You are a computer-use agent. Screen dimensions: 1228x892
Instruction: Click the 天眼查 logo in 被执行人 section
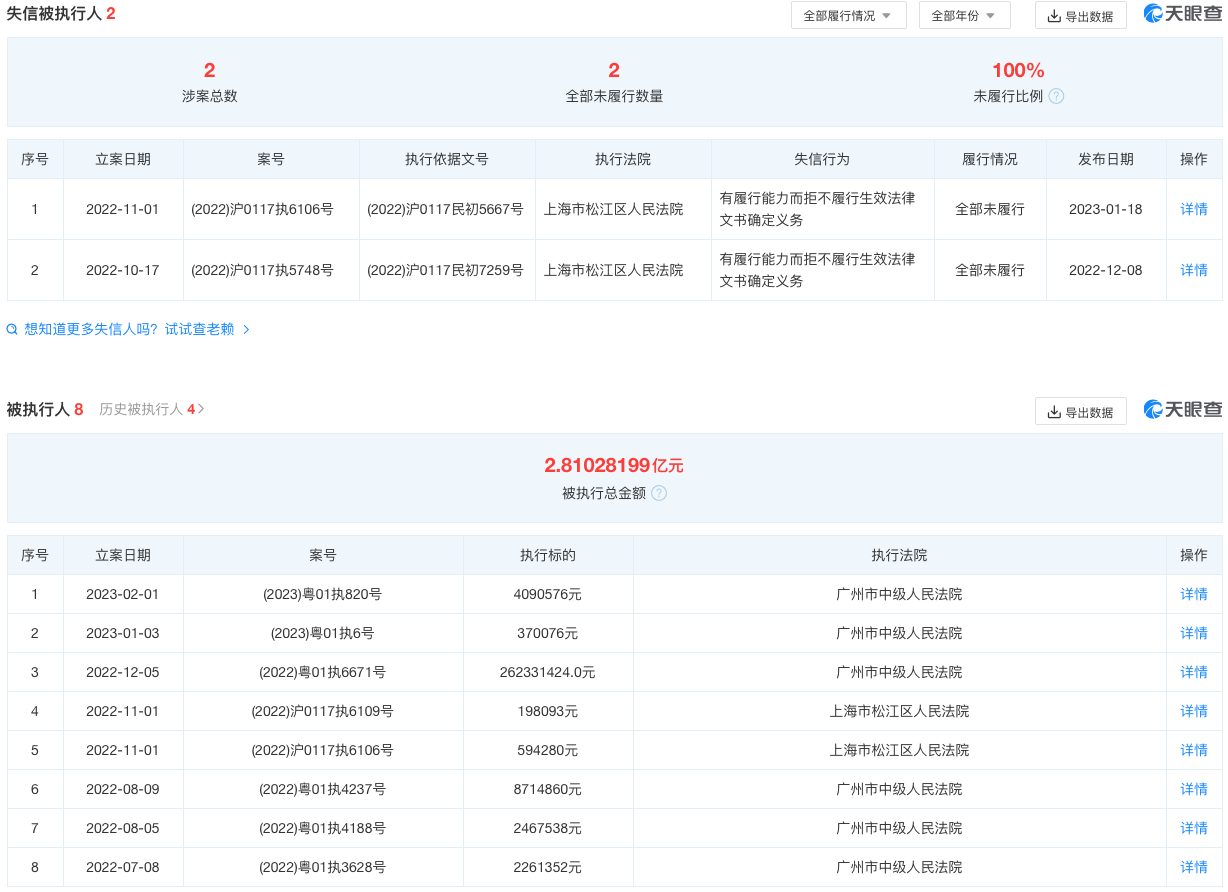coord(1182,410)
